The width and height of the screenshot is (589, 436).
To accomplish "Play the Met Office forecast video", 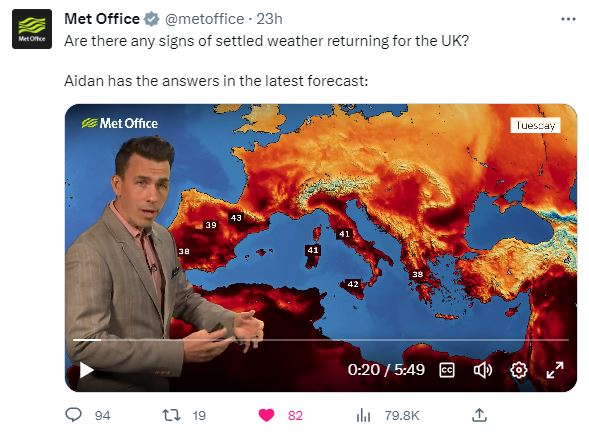I will tap(87, 370).
